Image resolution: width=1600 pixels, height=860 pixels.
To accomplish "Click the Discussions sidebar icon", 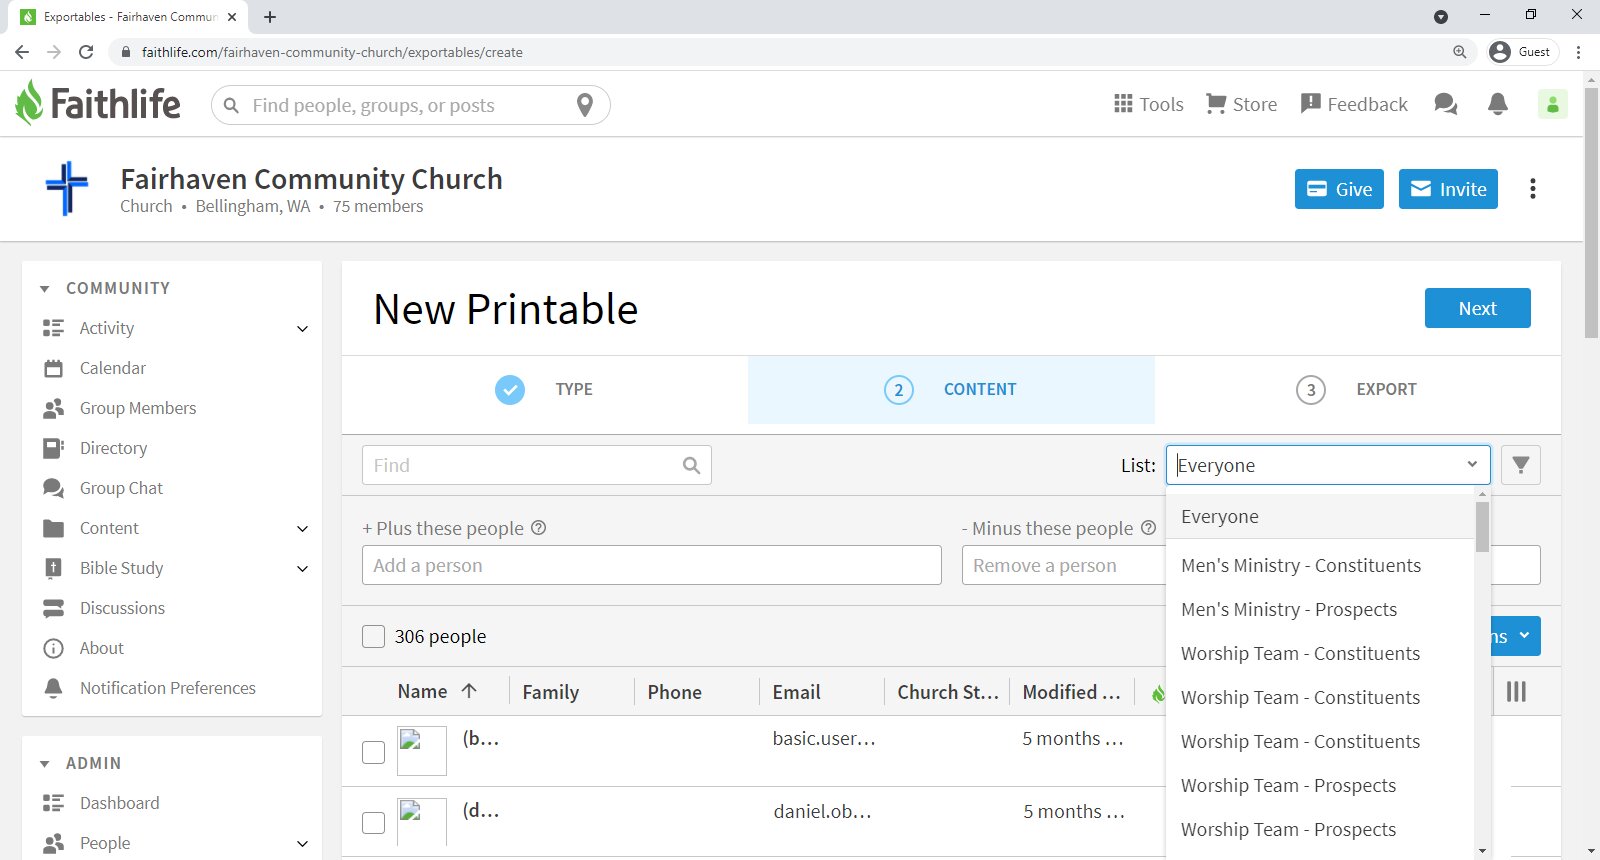I will (54, 608).
